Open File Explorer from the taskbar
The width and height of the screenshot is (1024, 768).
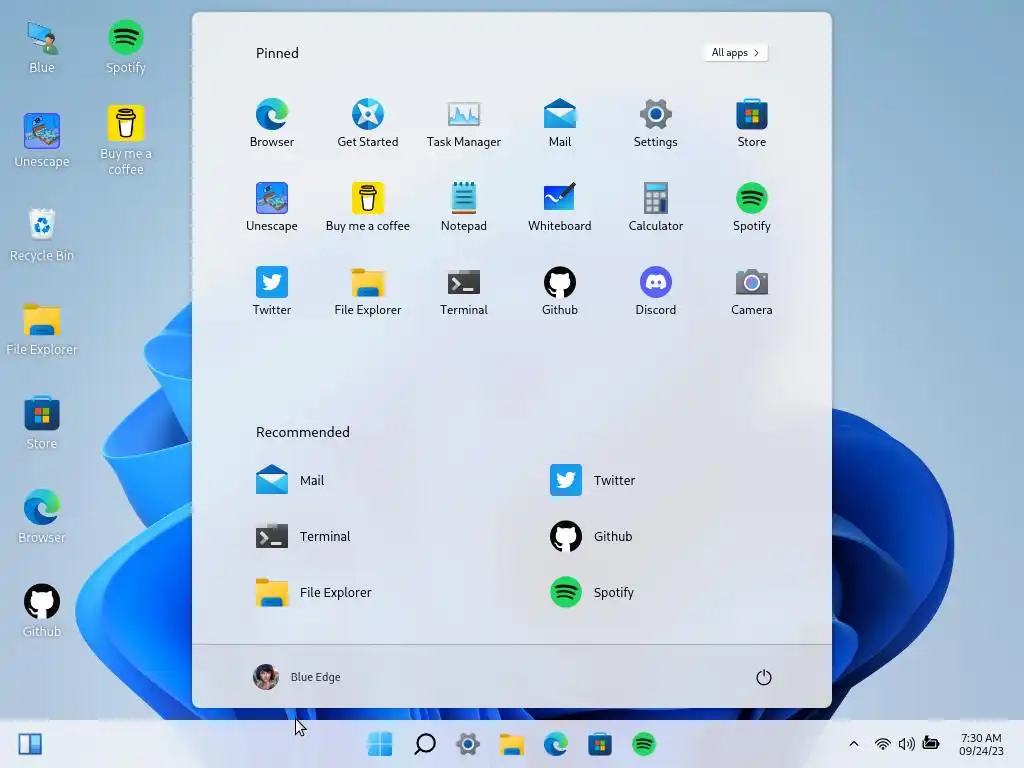pos(512,744)
